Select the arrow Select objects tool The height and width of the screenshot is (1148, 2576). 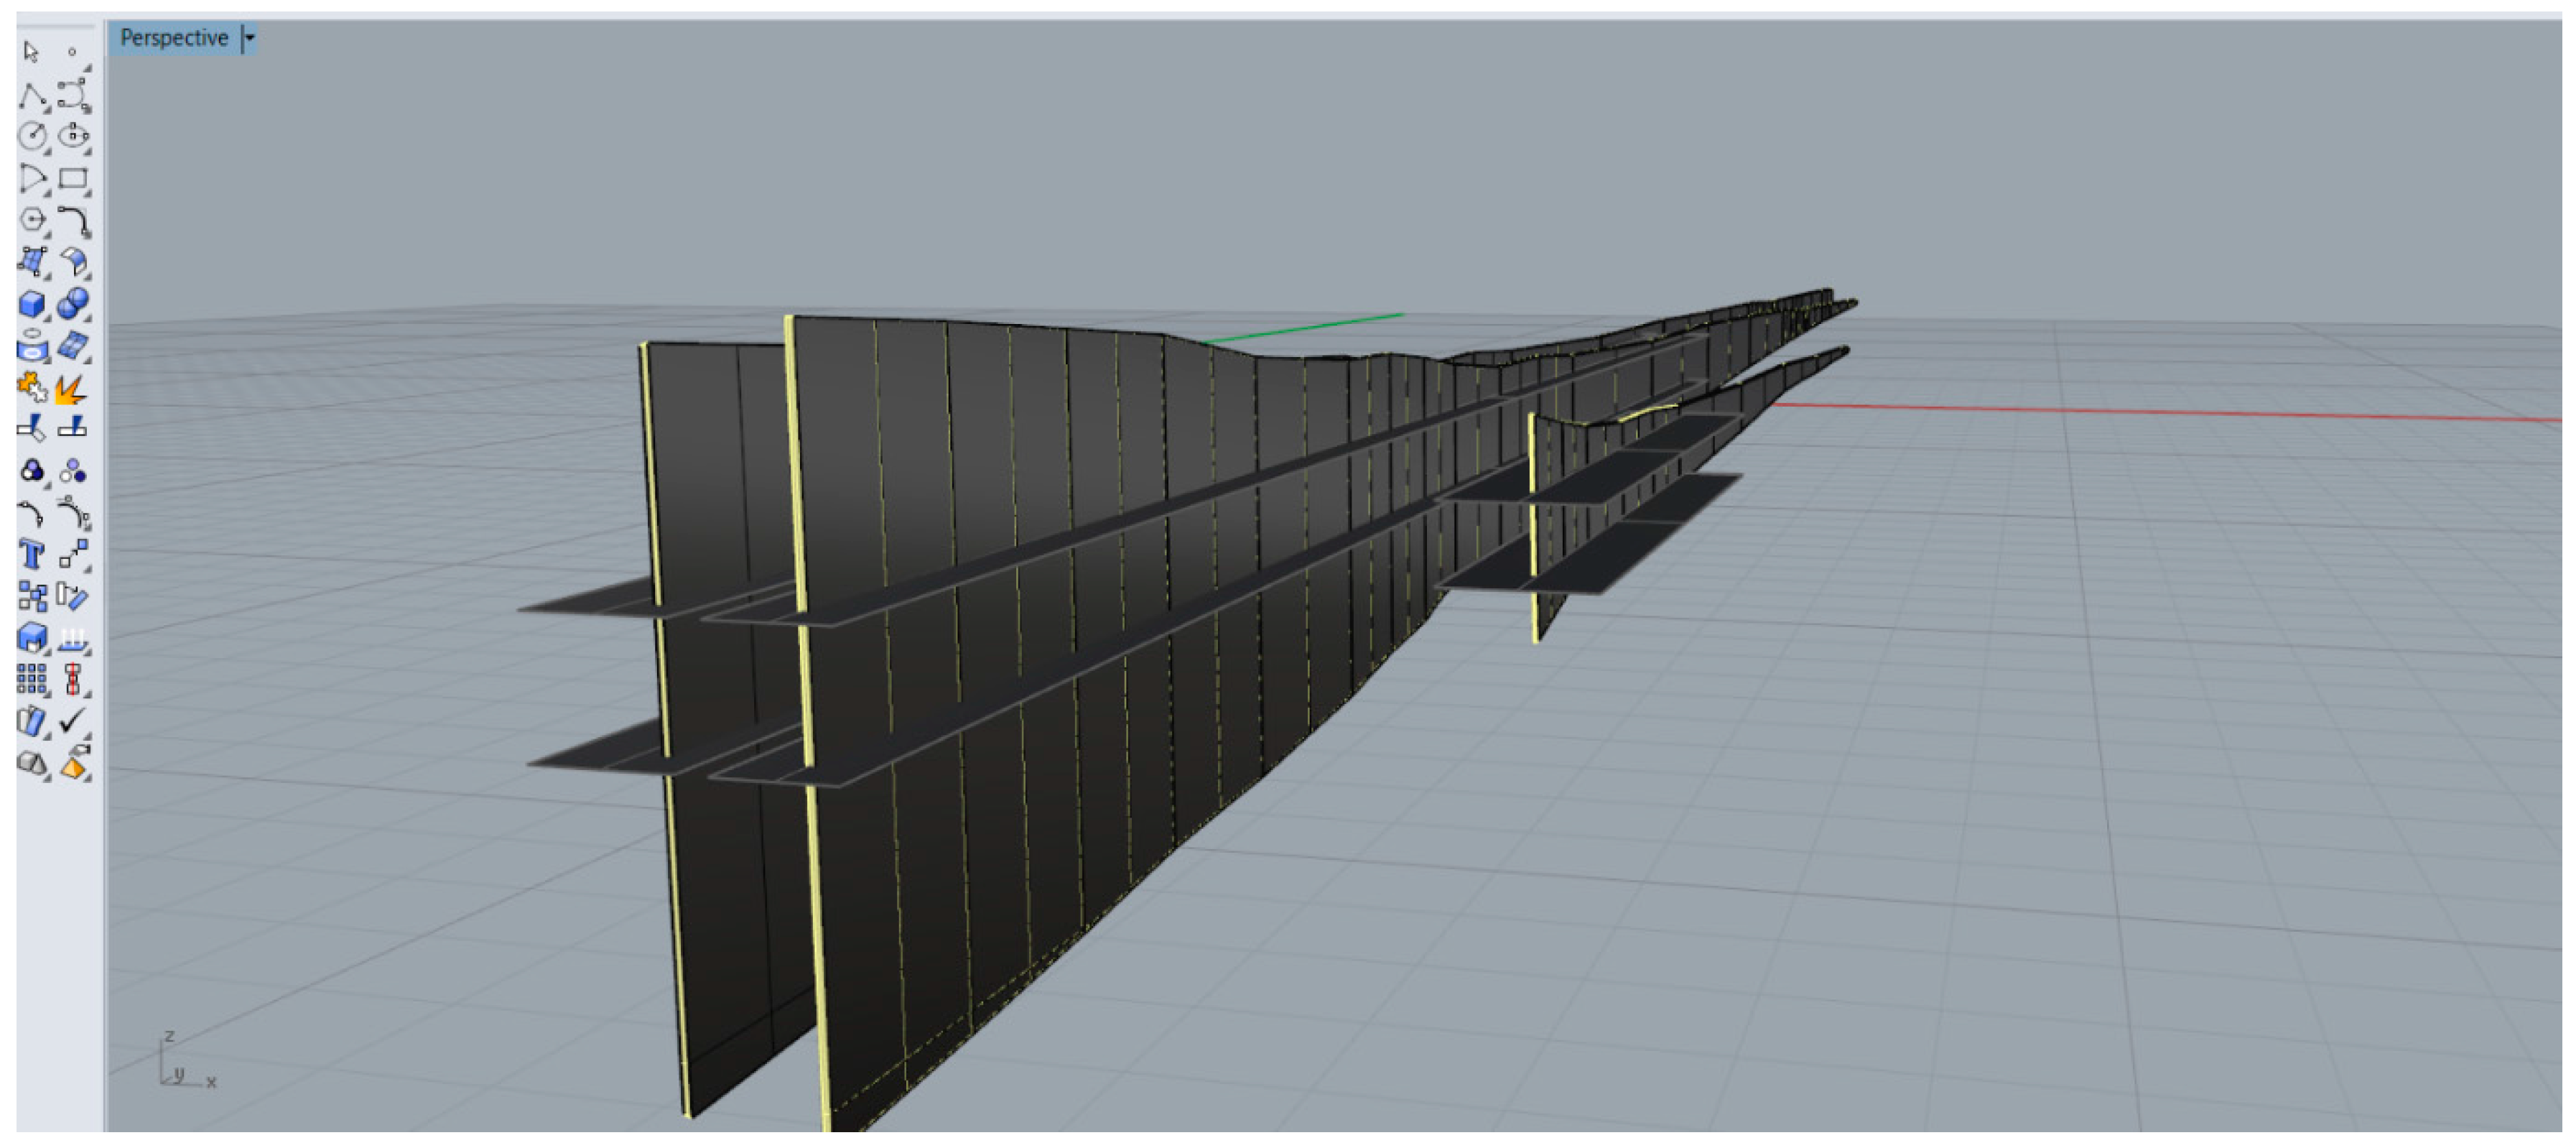click(31, 51)
